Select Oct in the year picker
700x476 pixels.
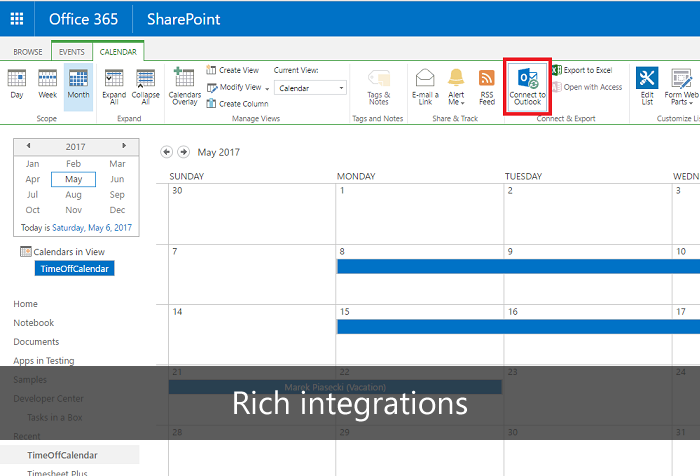(x=33, y=210)
